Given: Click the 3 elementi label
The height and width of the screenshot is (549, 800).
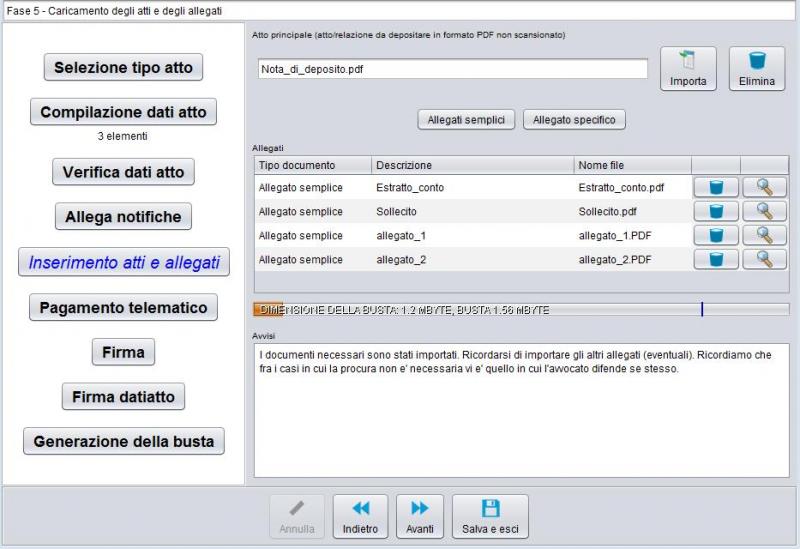Looking at the screenshot, I should 122,136.
